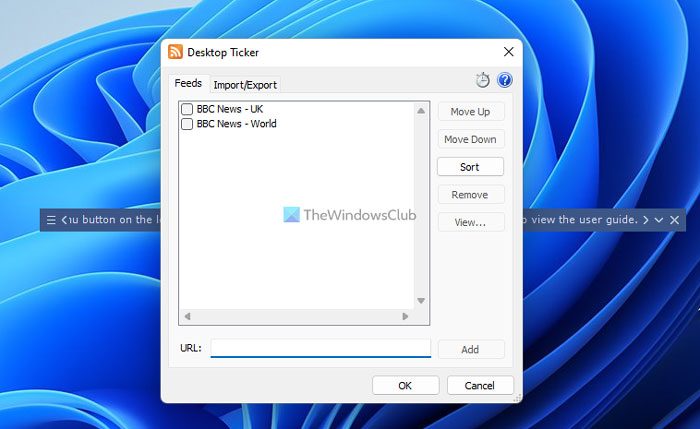The width and height of the screenshot is (700, 429).
Task: Click the feed list scroll left arrow
Action: [x=188, y=316]
